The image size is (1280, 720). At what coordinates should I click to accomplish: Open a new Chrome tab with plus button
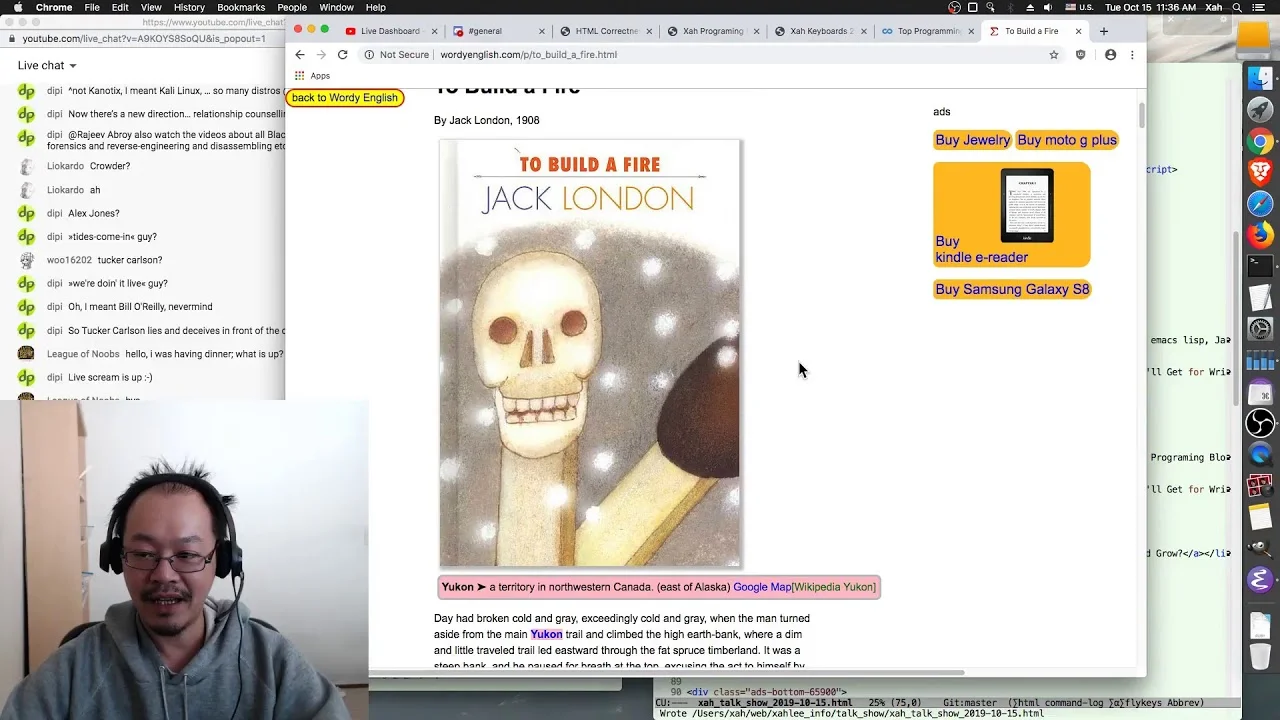1104,31
